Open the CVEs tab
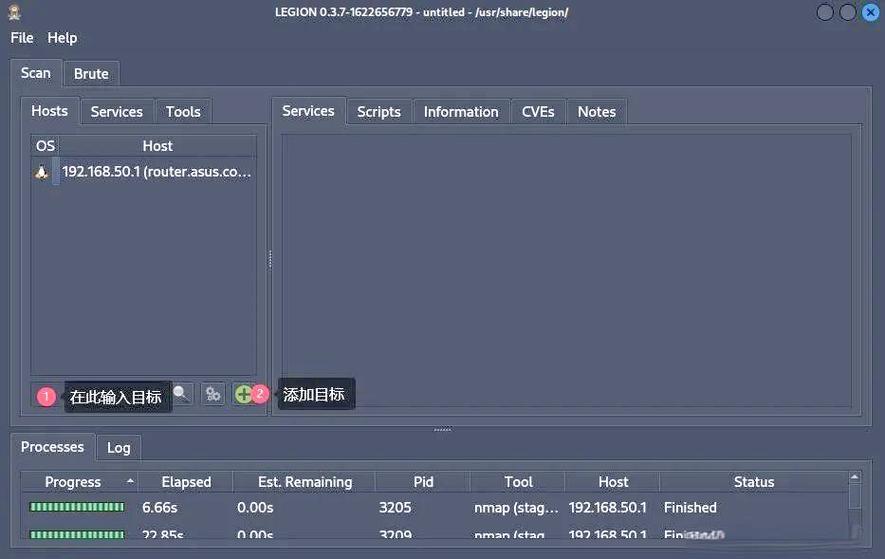Image resolution: width=885 pixels, height=559 pixels. tap(538, 112)
